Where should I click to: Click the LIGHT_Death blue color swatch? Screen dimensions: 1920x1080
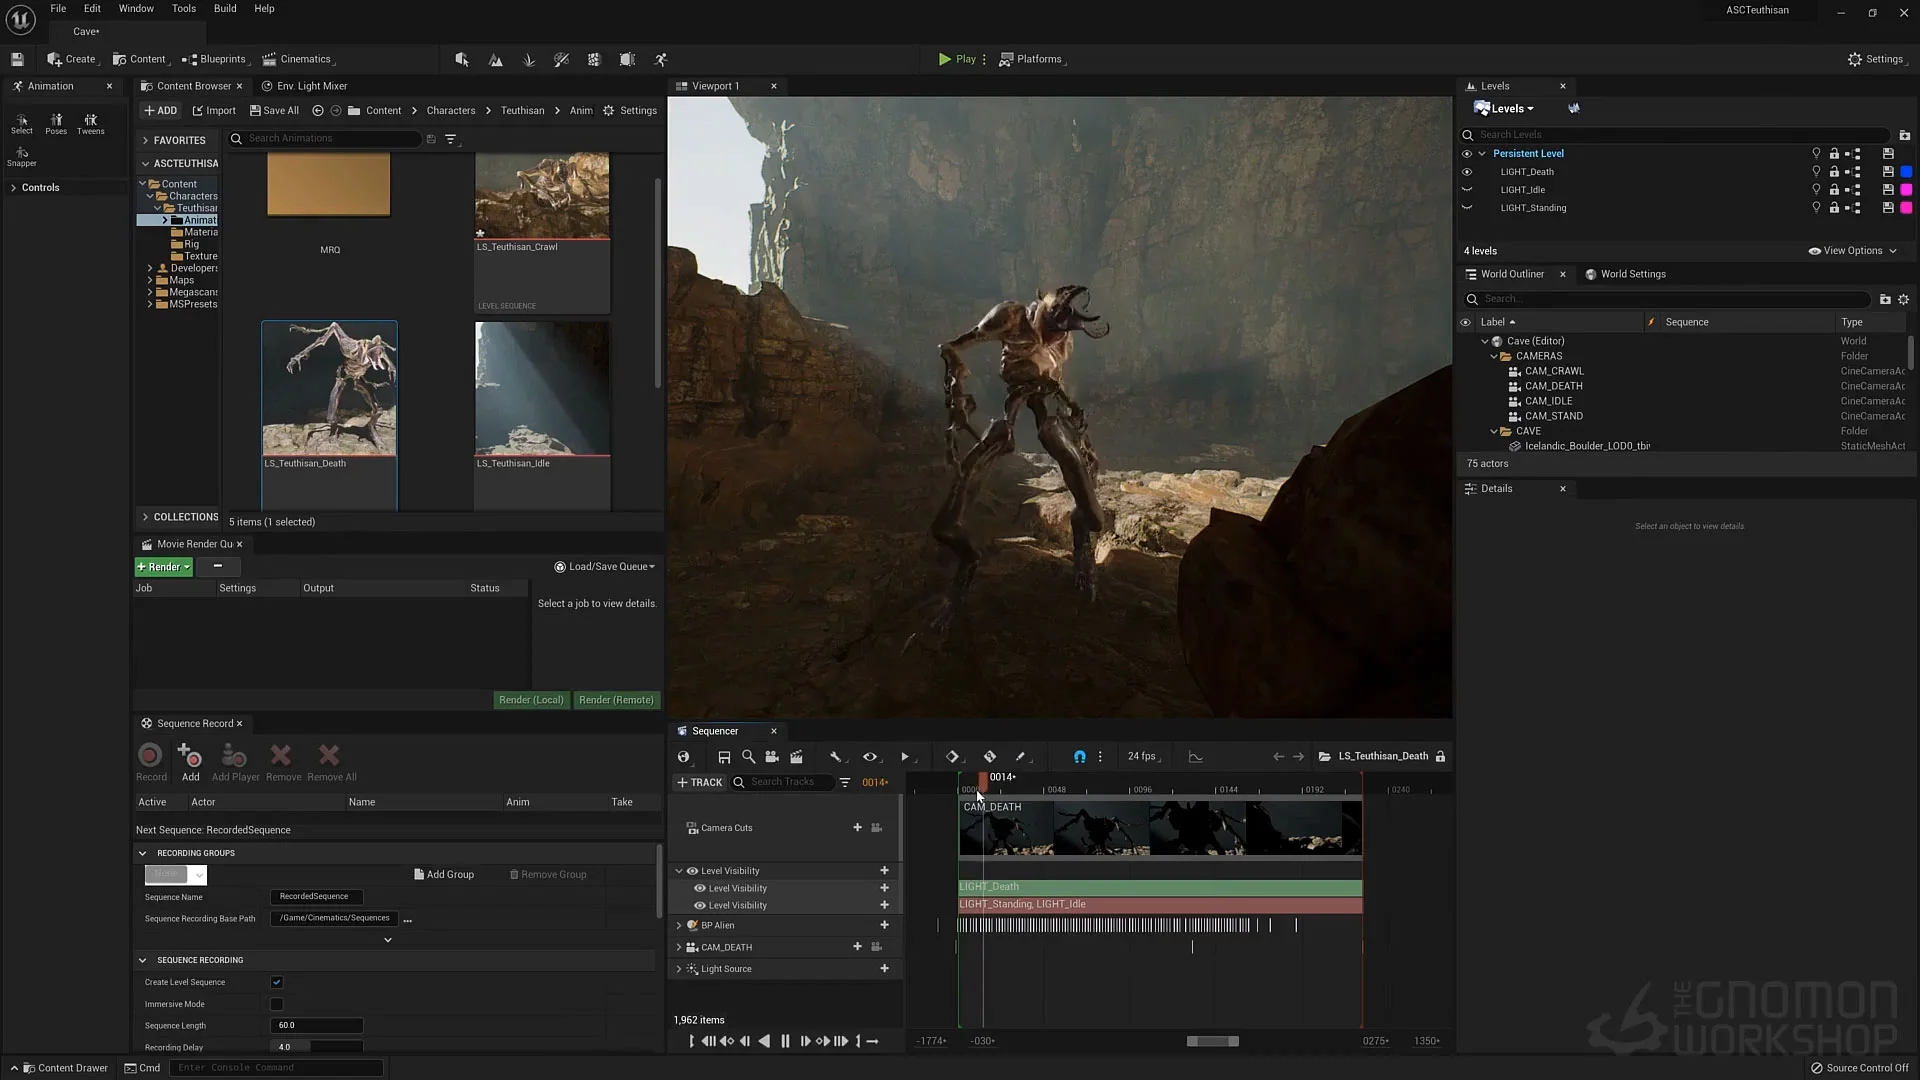tap(1906, 172)
